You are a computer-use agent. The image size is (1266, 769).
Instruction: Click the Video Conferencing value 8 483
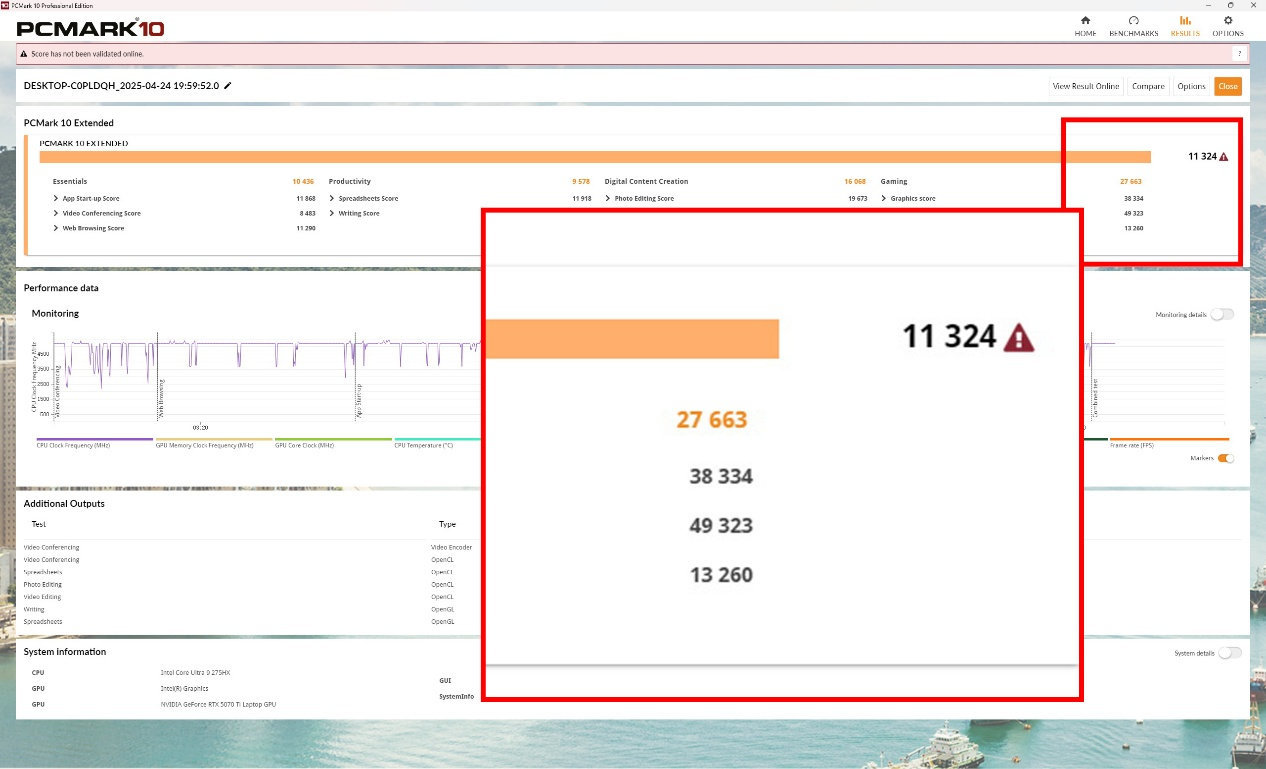coord(307,213)
